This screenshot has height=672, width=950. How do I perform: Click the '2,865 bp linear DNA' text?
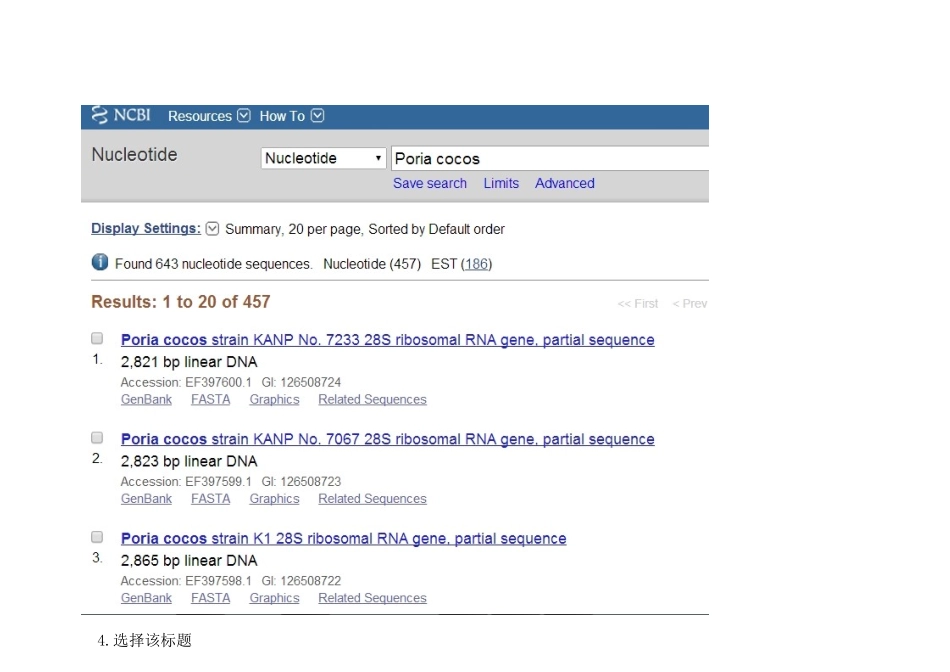[x=189, y=561]
